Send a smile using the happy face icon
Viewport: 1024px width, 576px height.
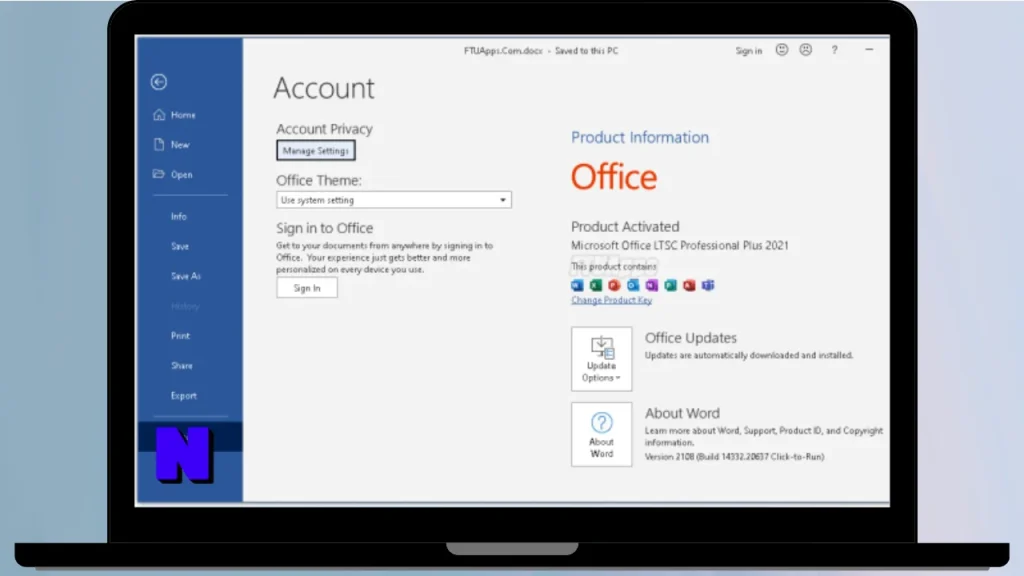[x=782, y=50]
